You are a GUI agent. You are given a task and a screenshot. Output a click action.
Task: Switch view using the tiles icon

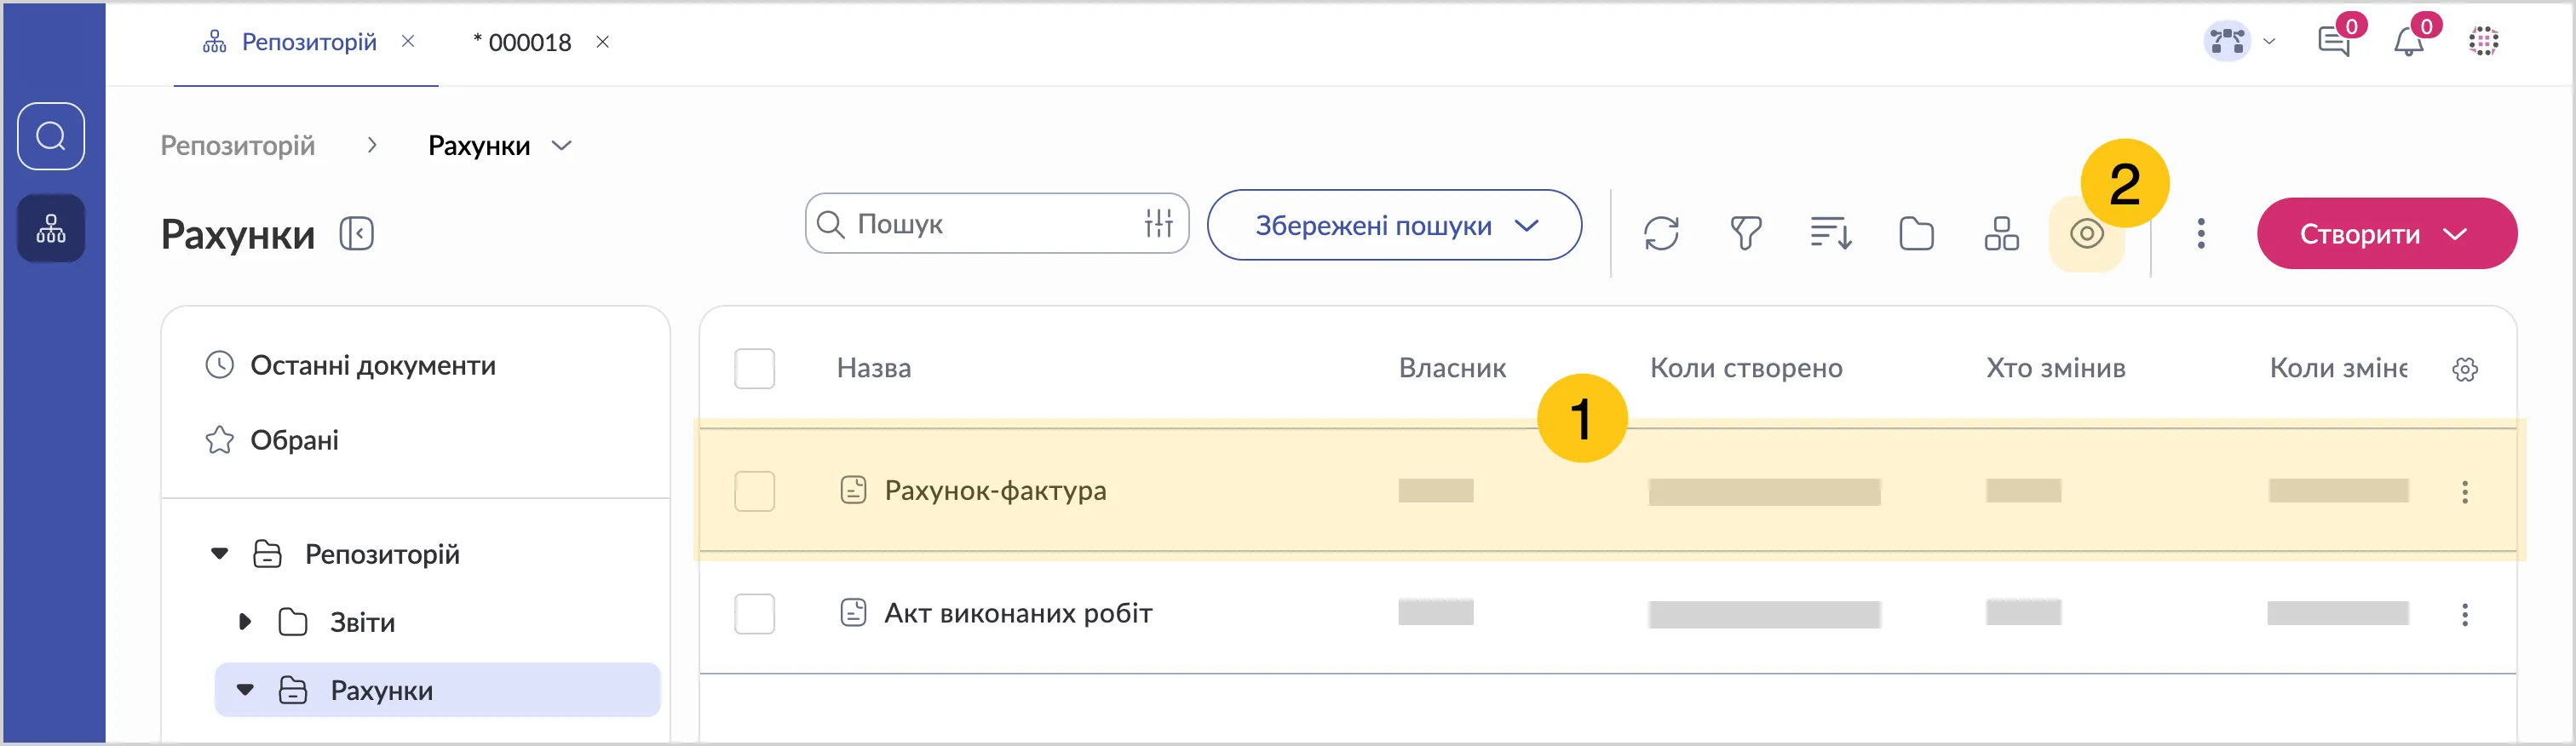(x=2001, y=234)
